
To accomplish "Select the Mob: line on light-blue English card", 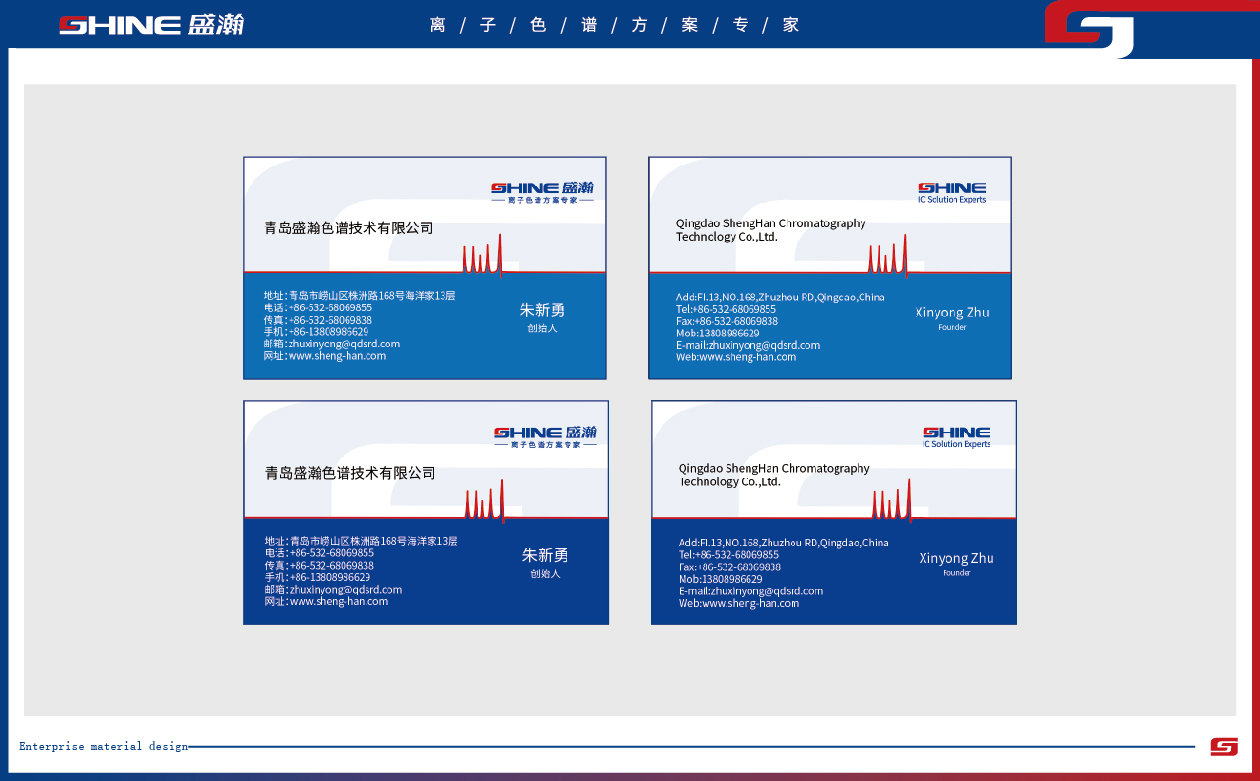I will (717, 333).
